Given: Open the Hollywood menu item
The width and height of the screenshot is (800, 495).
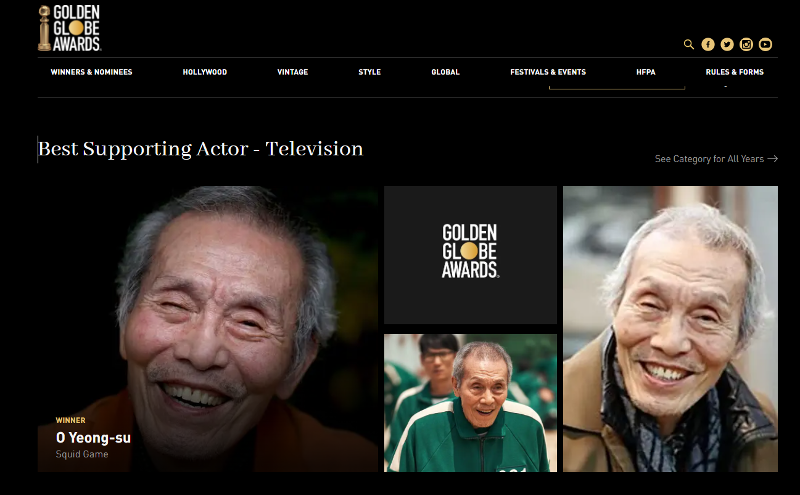Looking at the screenshot, I should tap(205, 72).
